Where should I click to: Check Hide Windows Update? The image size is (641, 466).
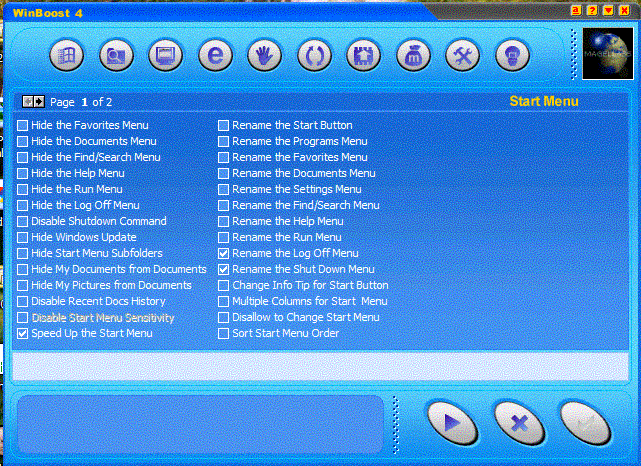22,237
